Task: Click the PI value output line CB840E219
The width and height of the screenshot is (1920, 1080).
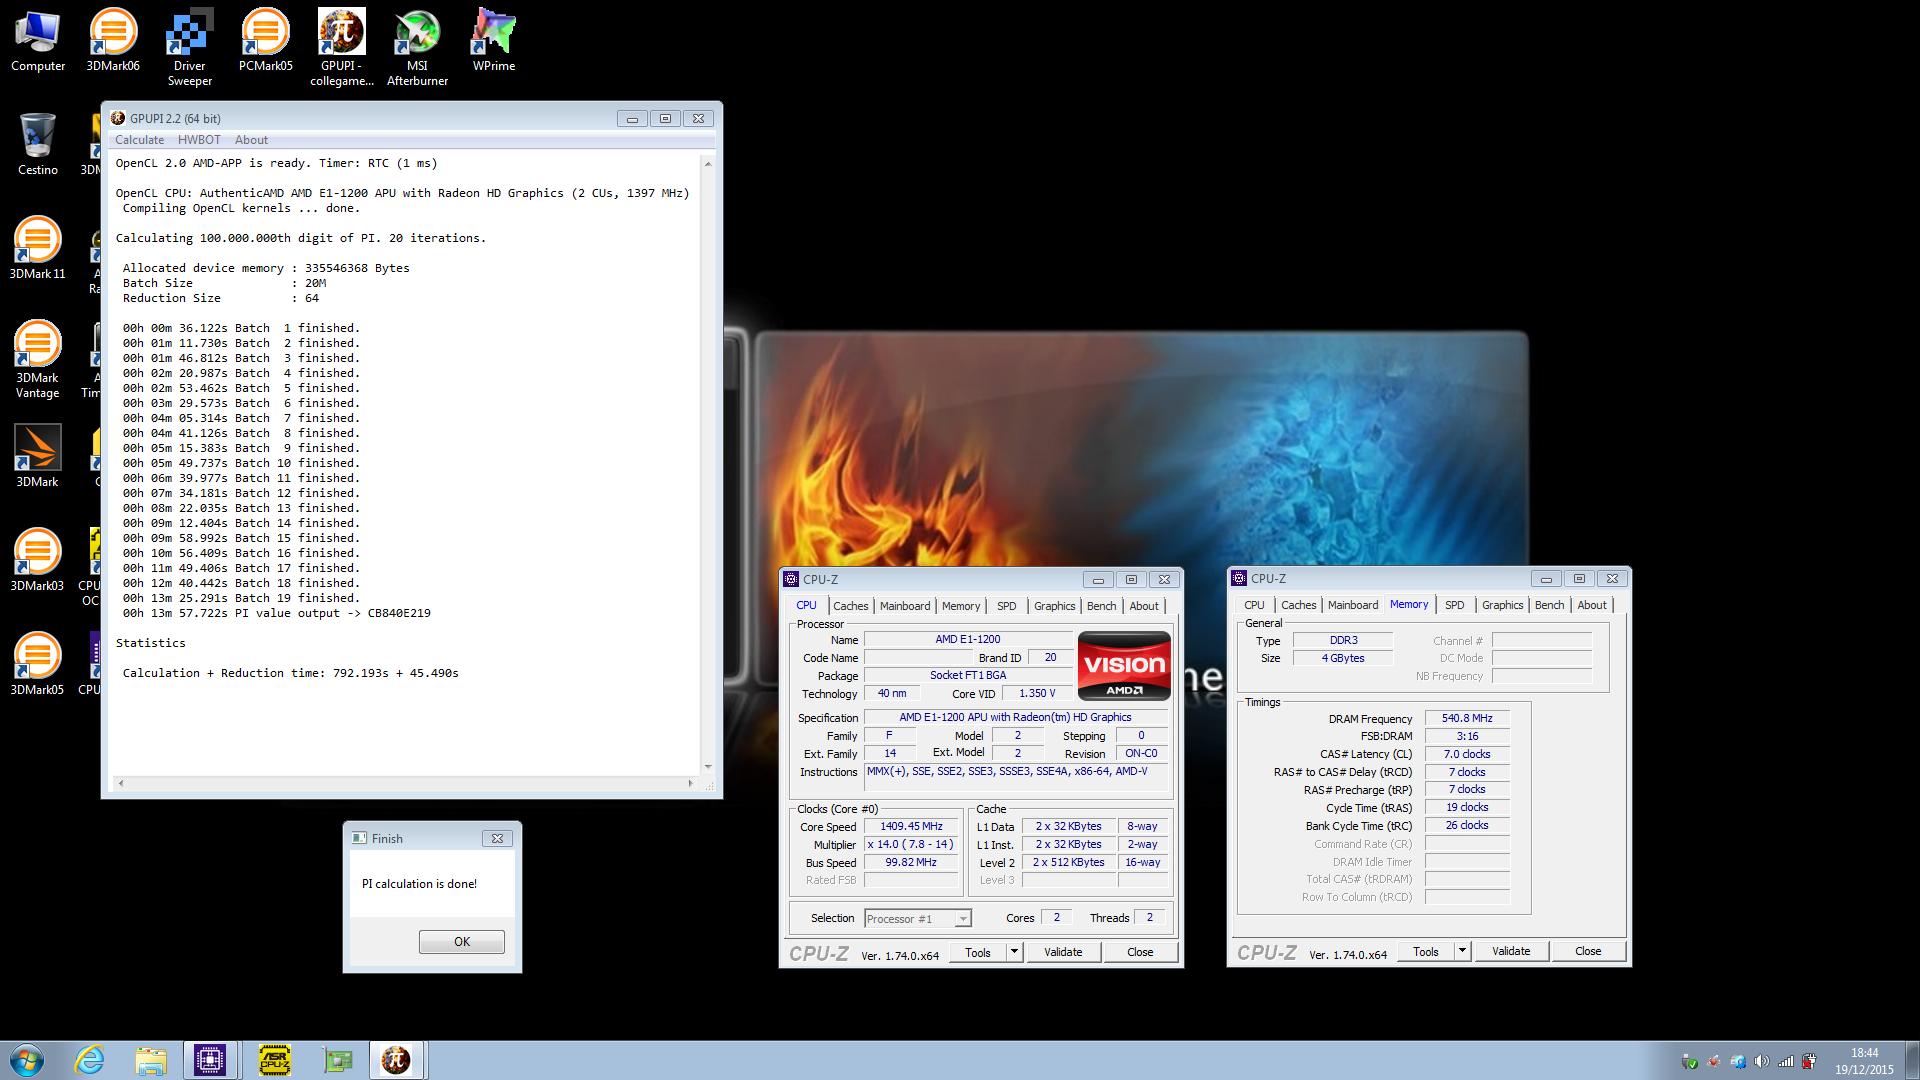Action: 277,613
